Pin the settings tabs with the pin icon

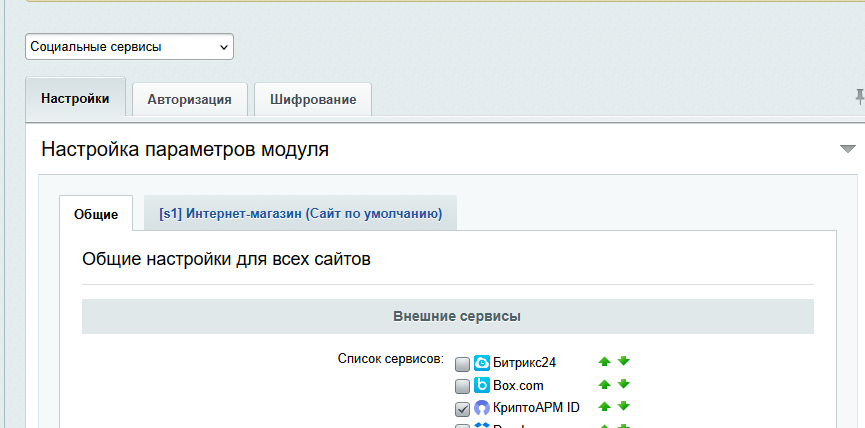pos(858,97)
